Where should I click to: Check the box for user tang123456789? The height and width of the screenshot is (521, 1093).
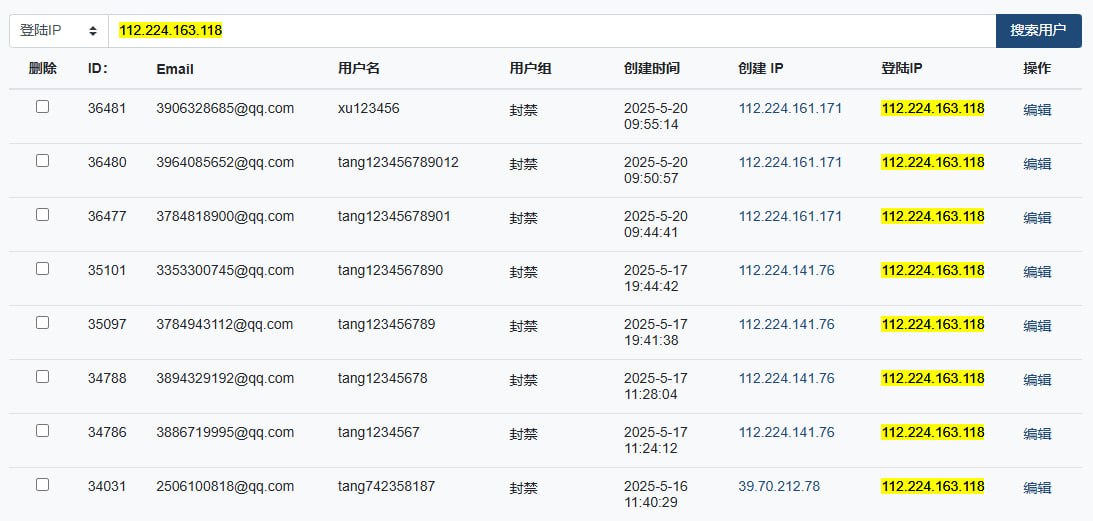[x=43, y=322]
